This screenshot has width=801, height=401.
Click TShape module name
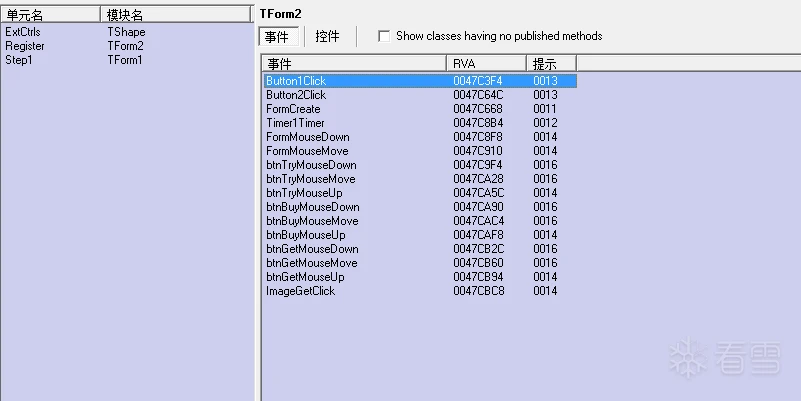click(126, 32)
